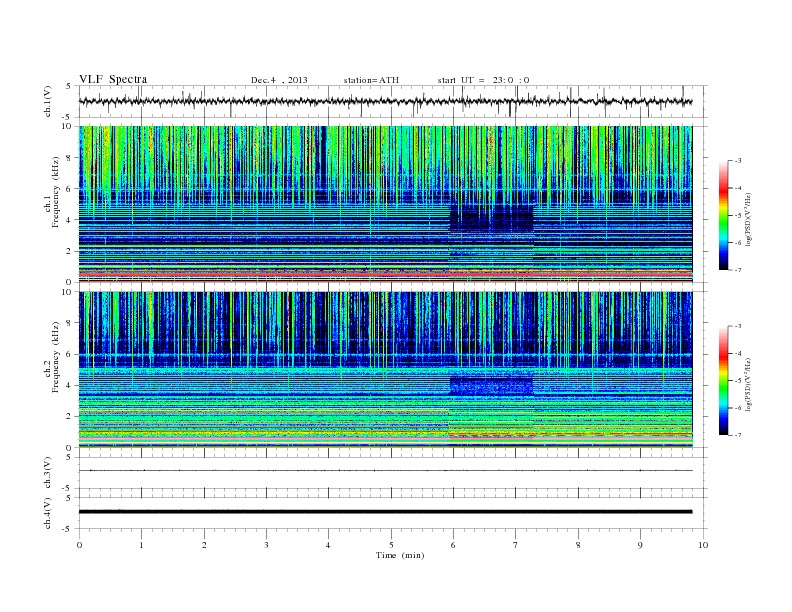Click the ch.4 thick voltage waveform band
792x612 pixels.
point(385,512)
